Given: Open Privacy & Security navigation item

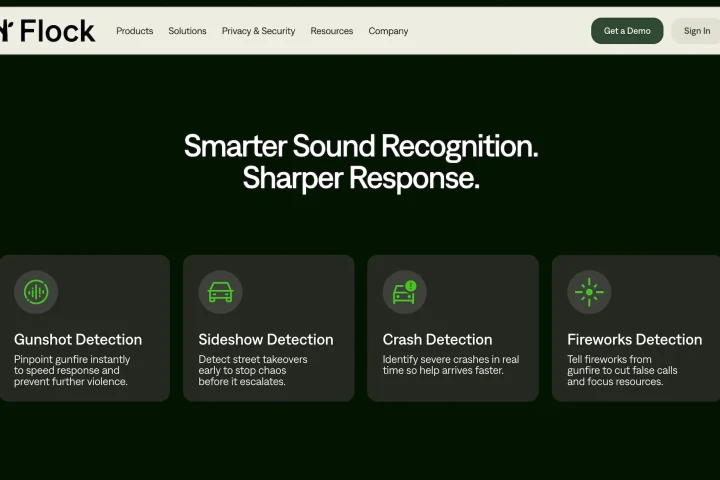Looking at the screenshot, I should tap(259, 31).
